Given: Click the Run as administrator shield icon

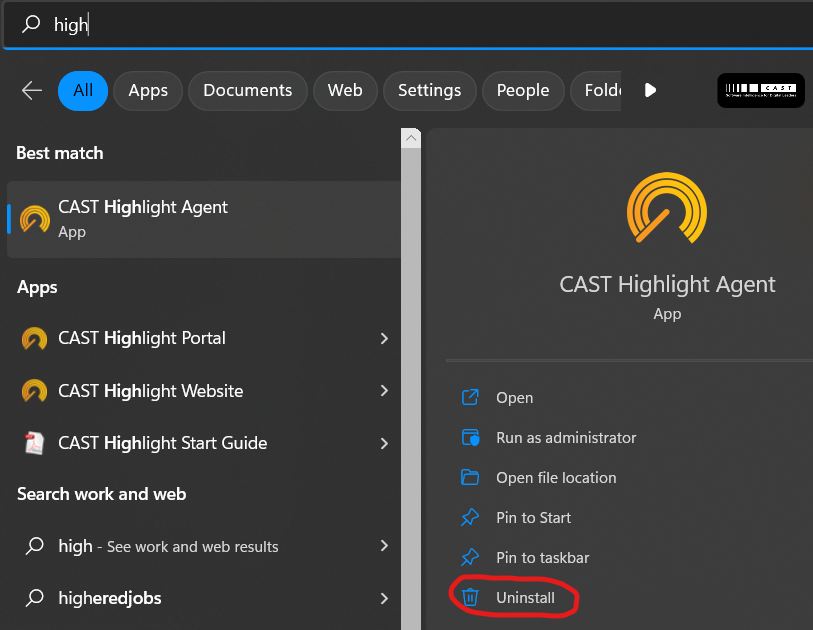Looking at the screenshot, I should coord(470,438).
